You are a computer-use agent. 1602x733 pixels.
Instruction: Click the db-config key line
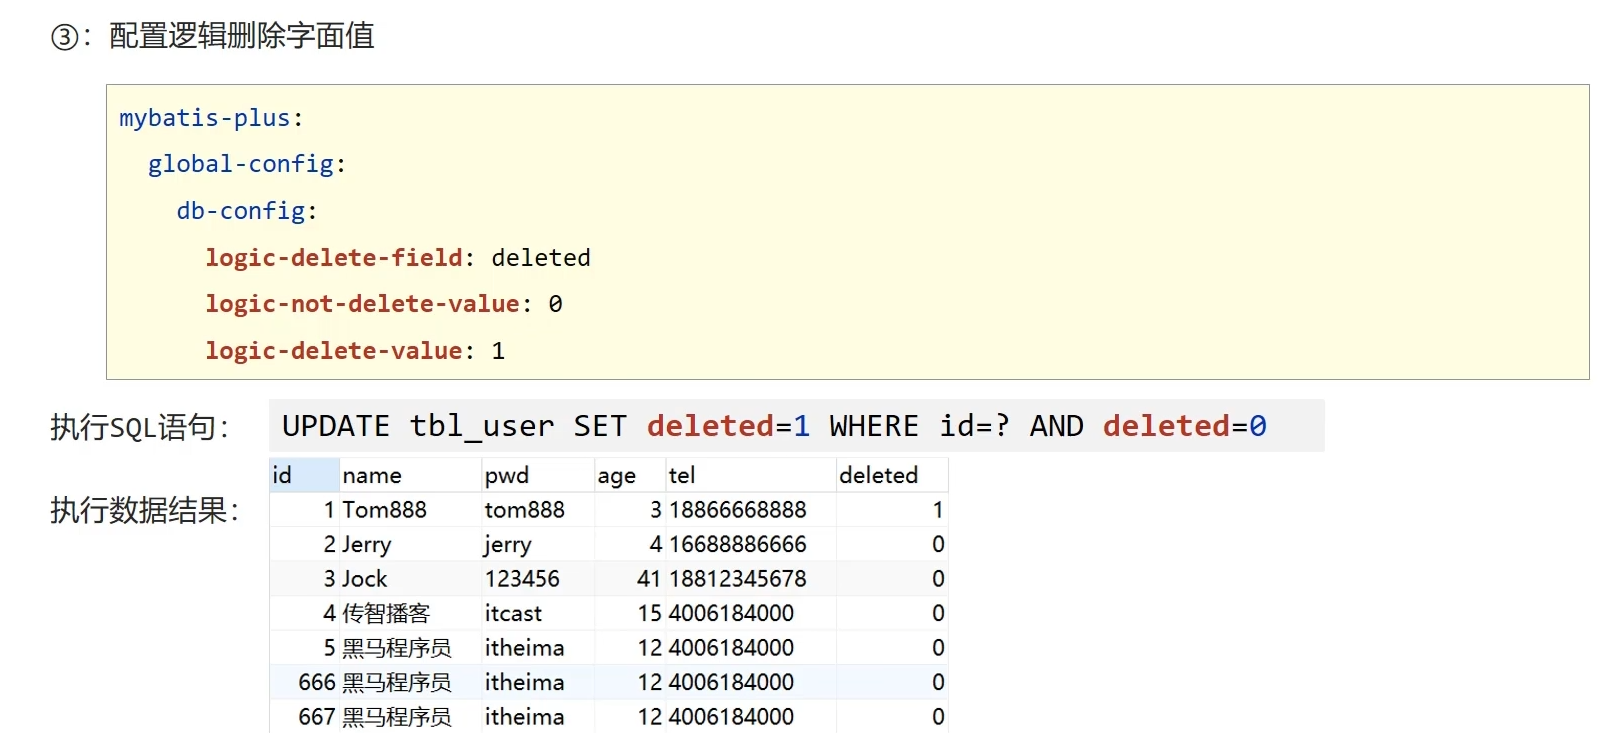click(x=241, y=211)
